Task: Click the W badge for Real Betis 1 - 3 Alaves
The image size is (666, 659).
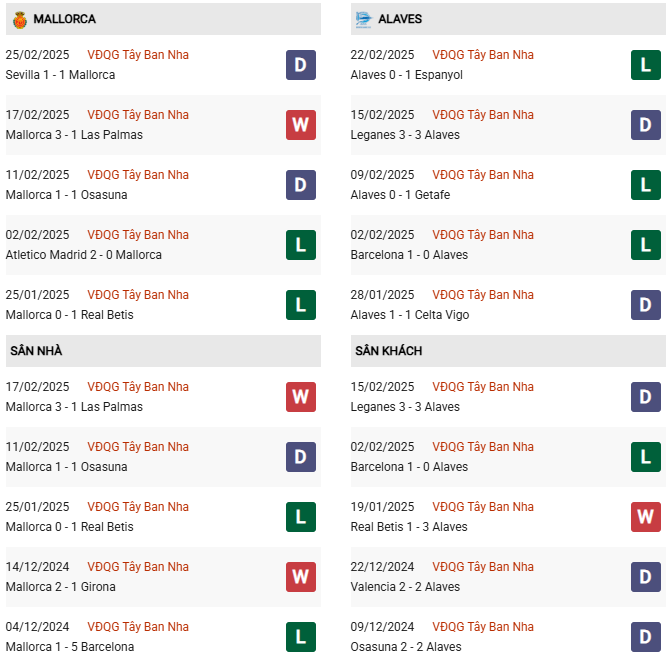Action: [x=646, y=517]
